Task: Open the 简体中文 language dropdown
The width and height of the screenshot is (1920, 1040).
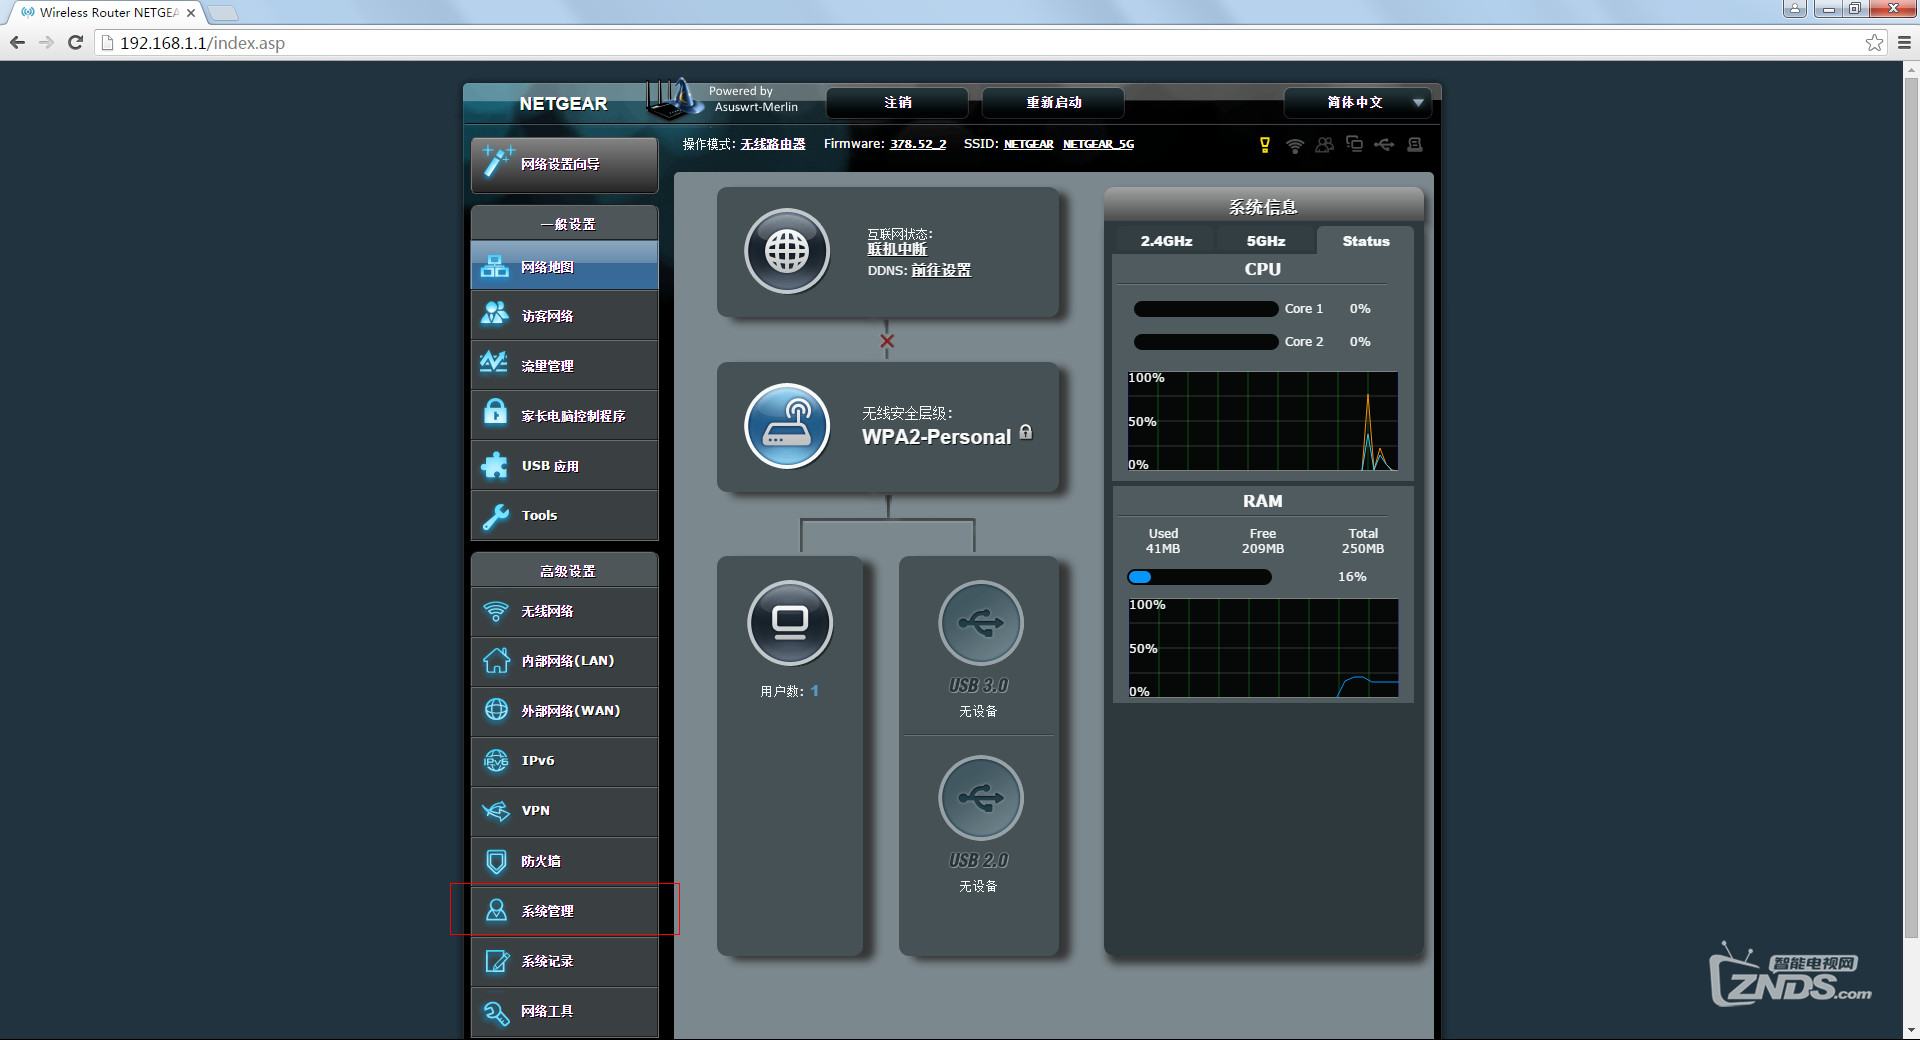Action: coord(1357,103)
